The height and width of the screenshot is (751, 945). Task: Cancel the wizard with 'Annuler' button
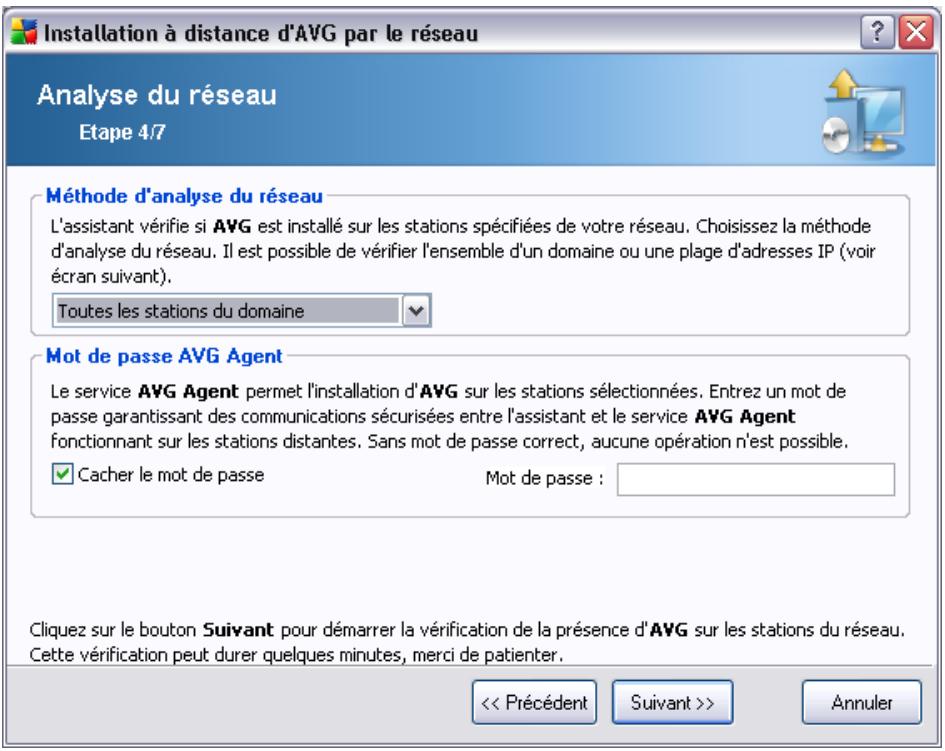862,702
